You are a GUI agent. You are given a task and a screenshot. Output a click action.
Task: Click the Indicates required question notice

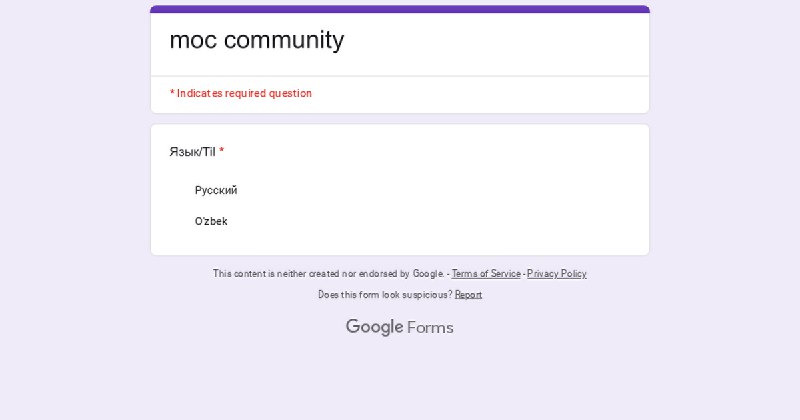click(241, 93)
